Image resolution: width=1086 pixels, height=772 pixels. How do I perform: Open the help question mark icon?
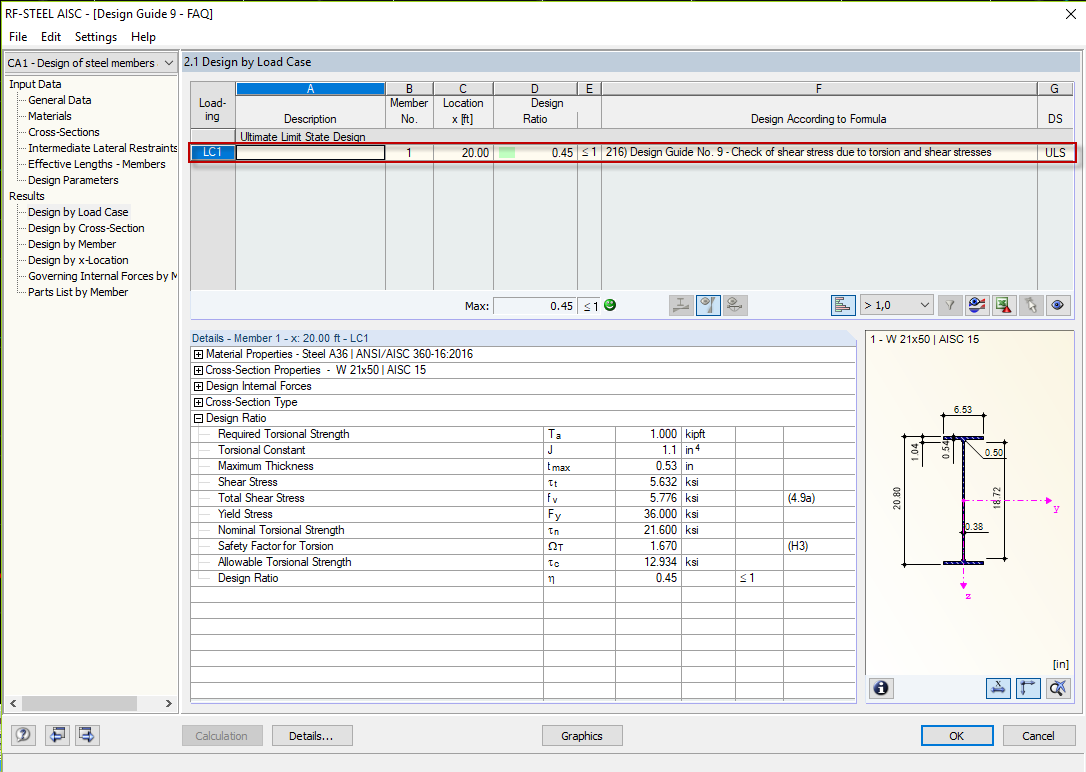pyautogui.click(x=22, y=735)
